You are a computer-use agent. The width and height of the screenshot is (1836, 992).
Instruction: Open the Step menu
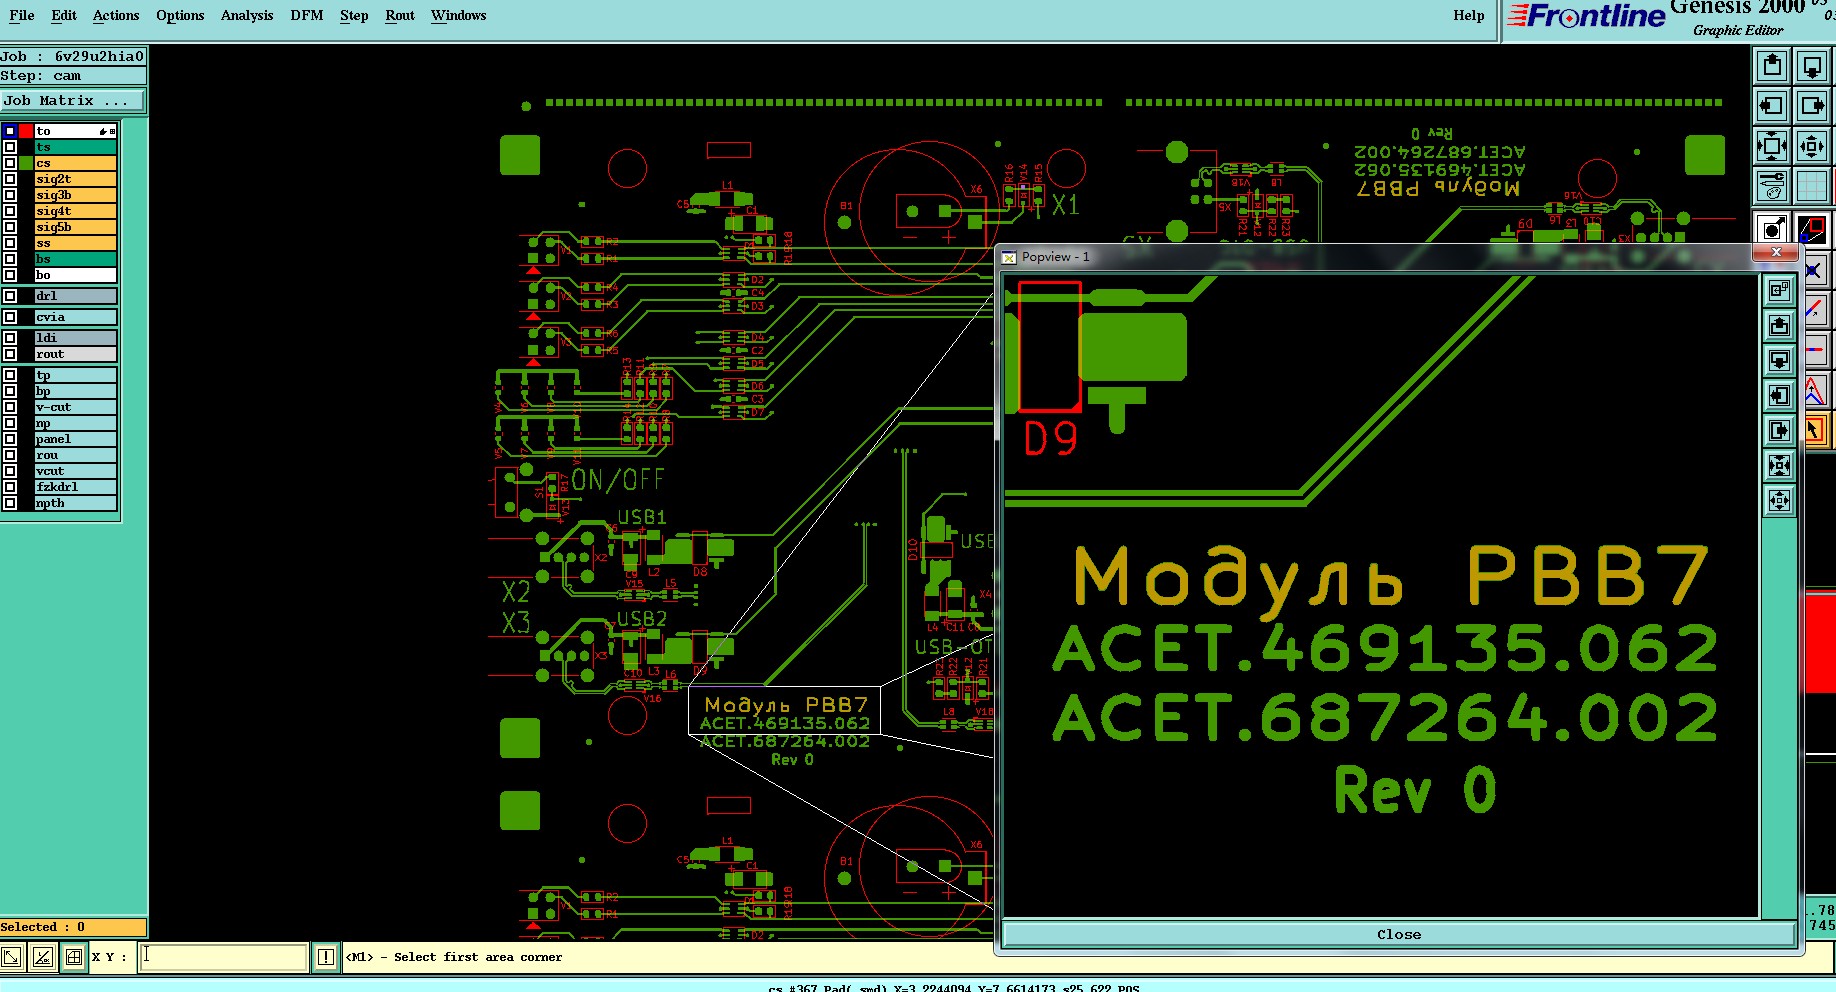[x=354, y=15]
